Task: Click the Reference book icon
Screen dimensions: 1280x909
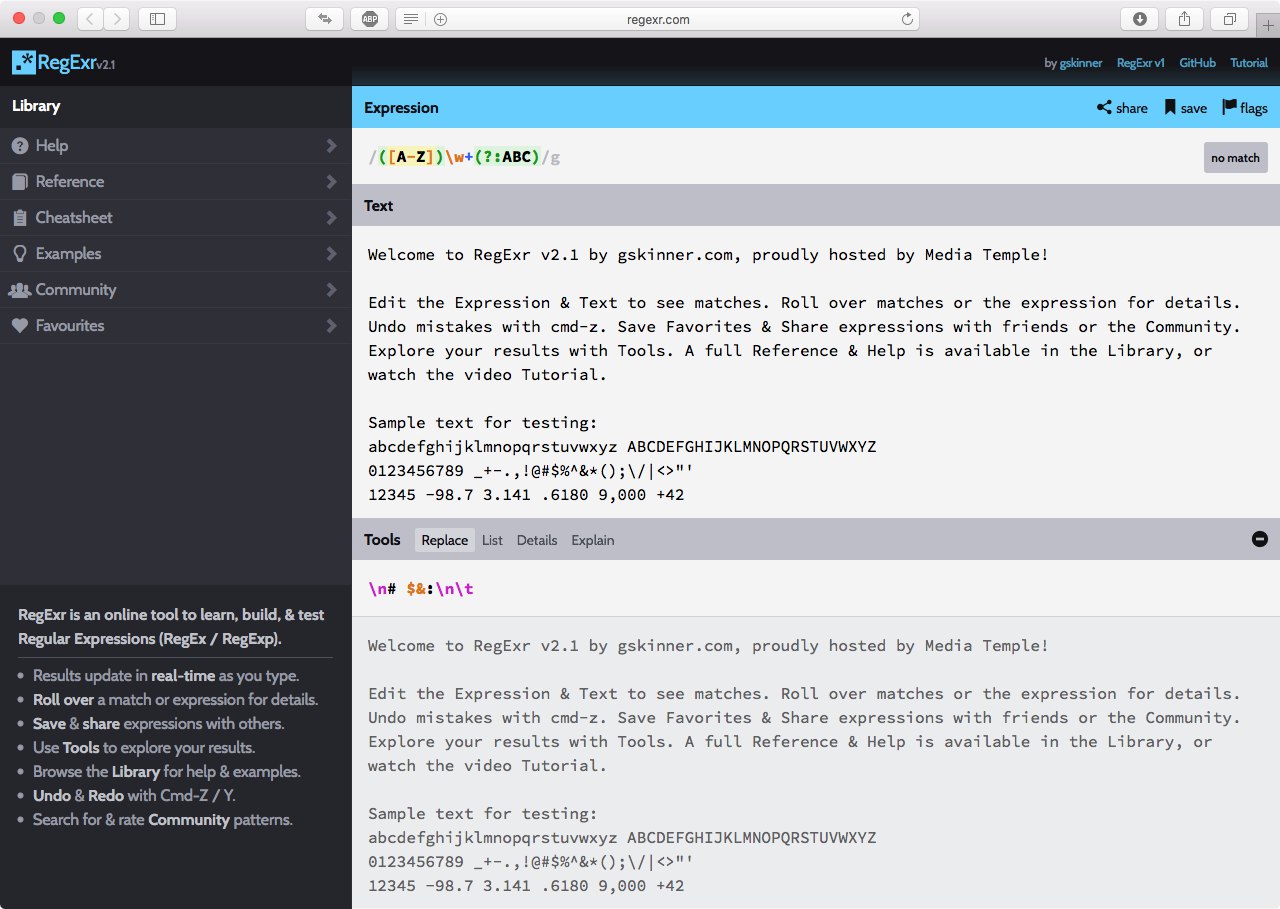Action: pyautogui.click(x=19, y=182)
